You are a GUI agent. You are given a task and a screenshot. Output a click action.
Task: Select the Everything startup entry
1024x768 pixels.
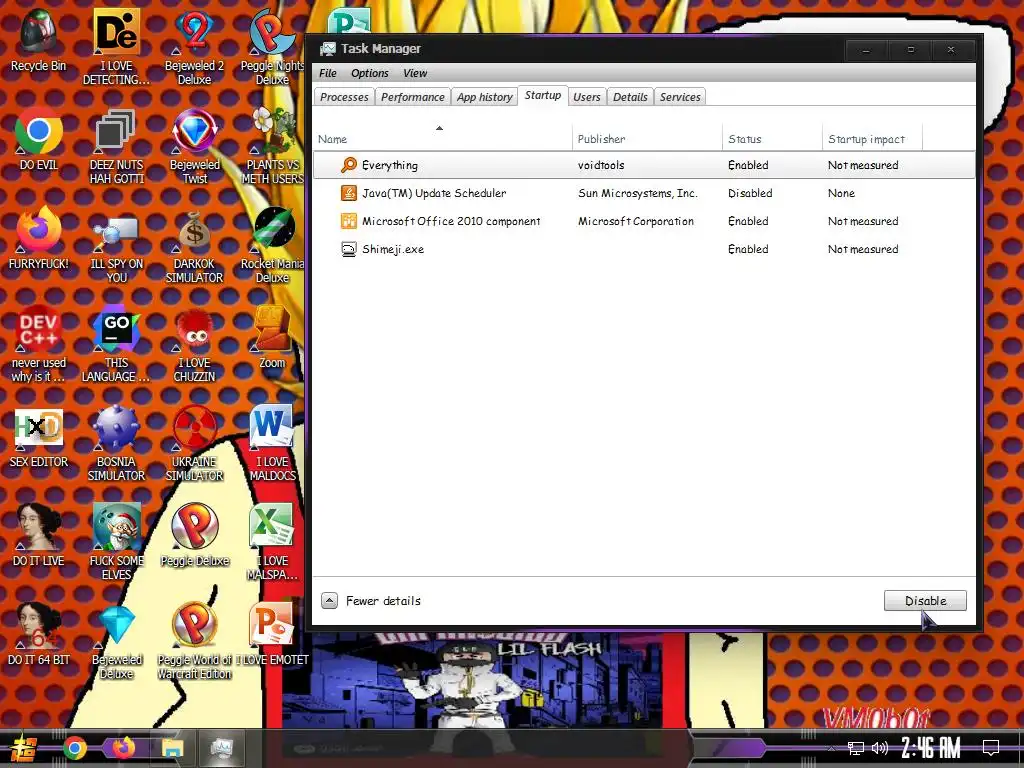click(x=644, y=165)
